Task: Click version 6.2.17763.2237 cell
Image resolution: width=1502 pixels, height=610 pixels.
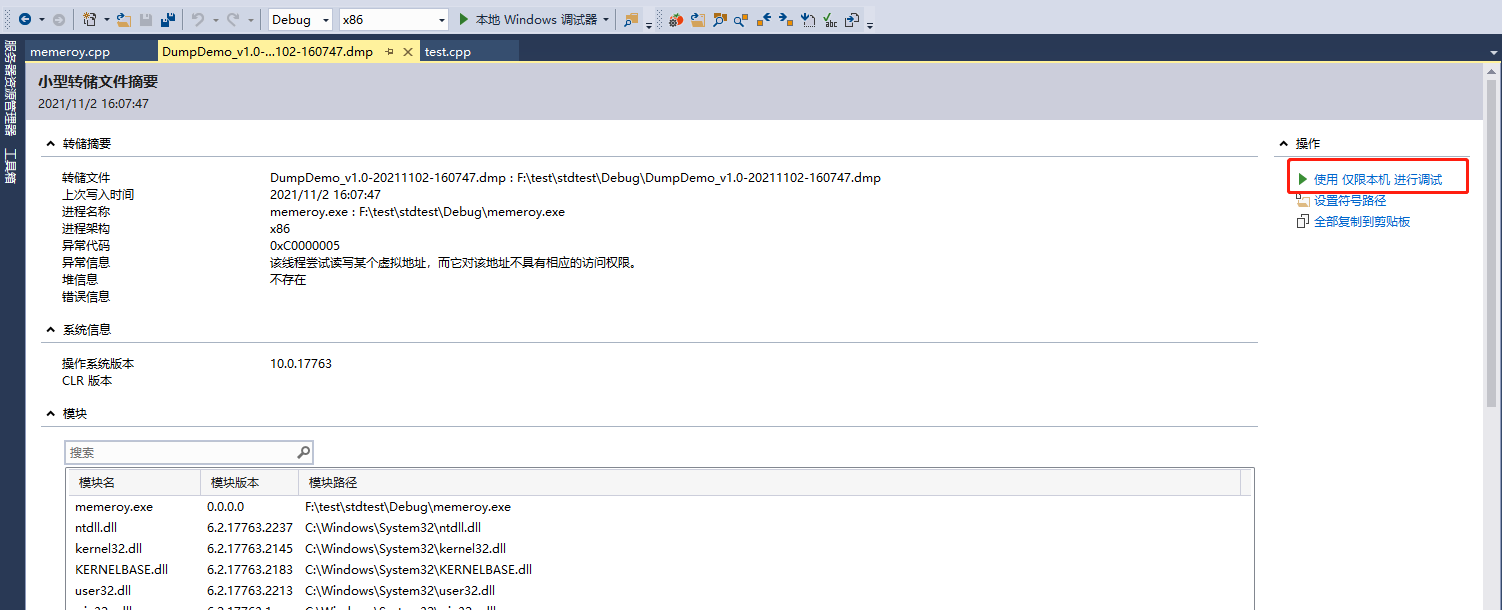Action: (x=250, y=528)
